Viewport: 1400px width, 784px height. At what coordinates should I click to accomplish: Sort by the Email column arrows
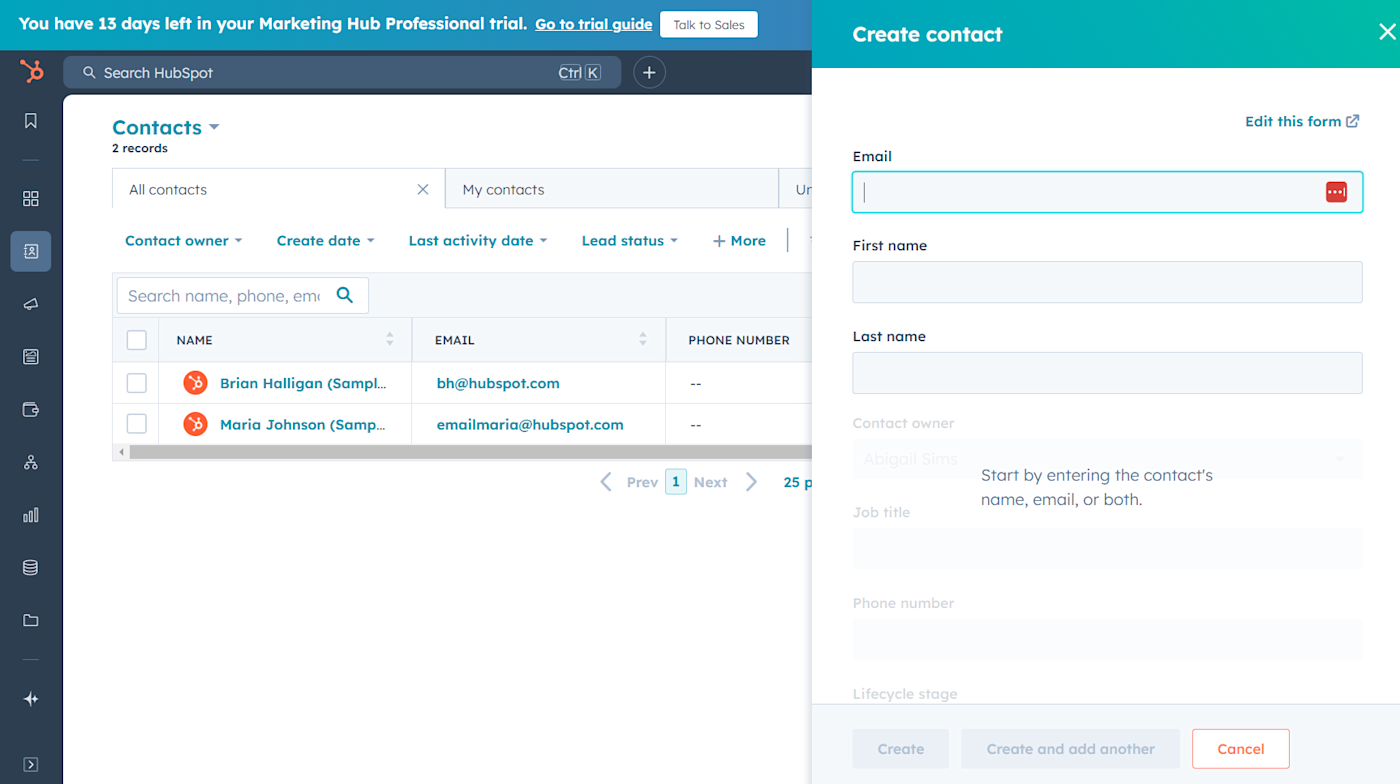point(643,340)
